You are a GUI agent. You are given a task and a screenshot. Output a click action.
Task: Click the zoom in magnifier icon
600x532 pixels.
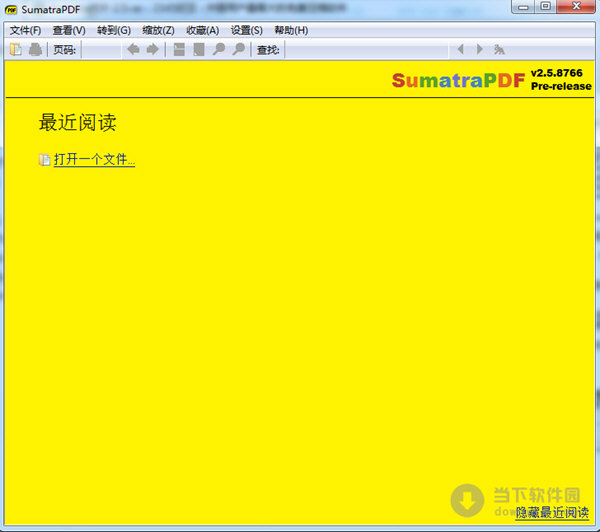(239, 50)
